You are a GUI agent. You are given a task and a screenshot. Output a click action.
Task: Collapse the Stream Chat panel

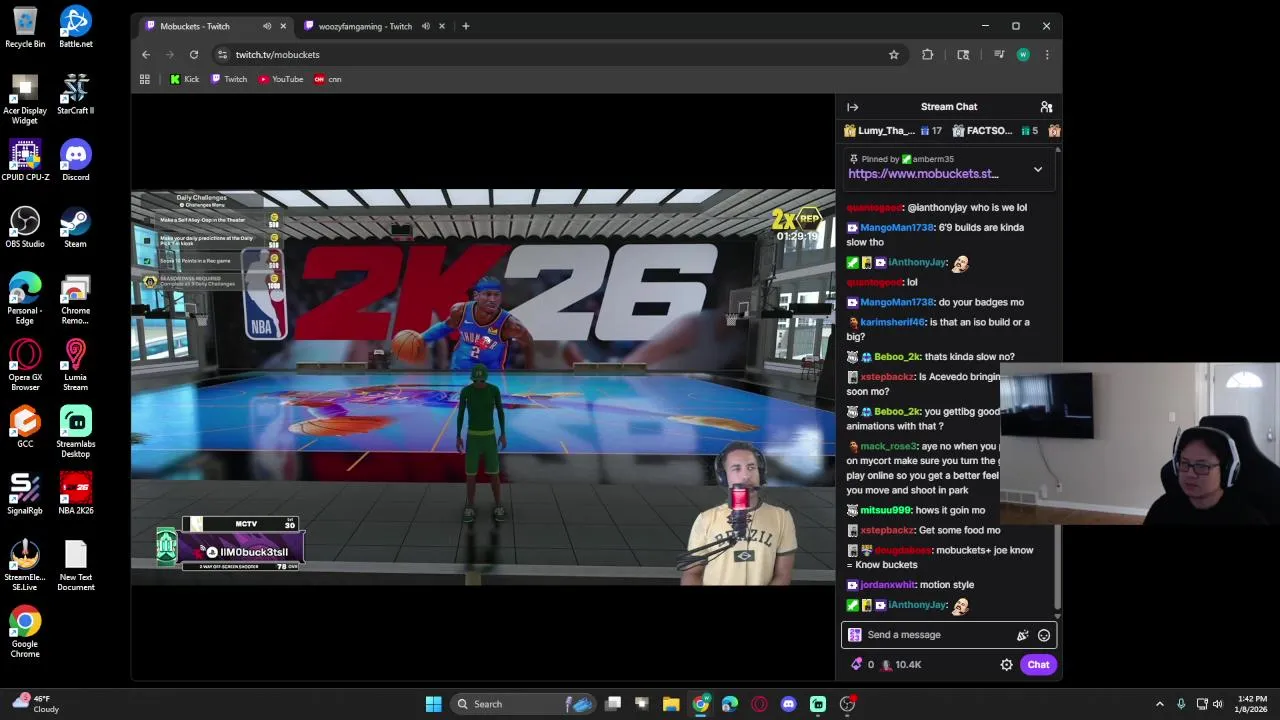coord(852,107)
